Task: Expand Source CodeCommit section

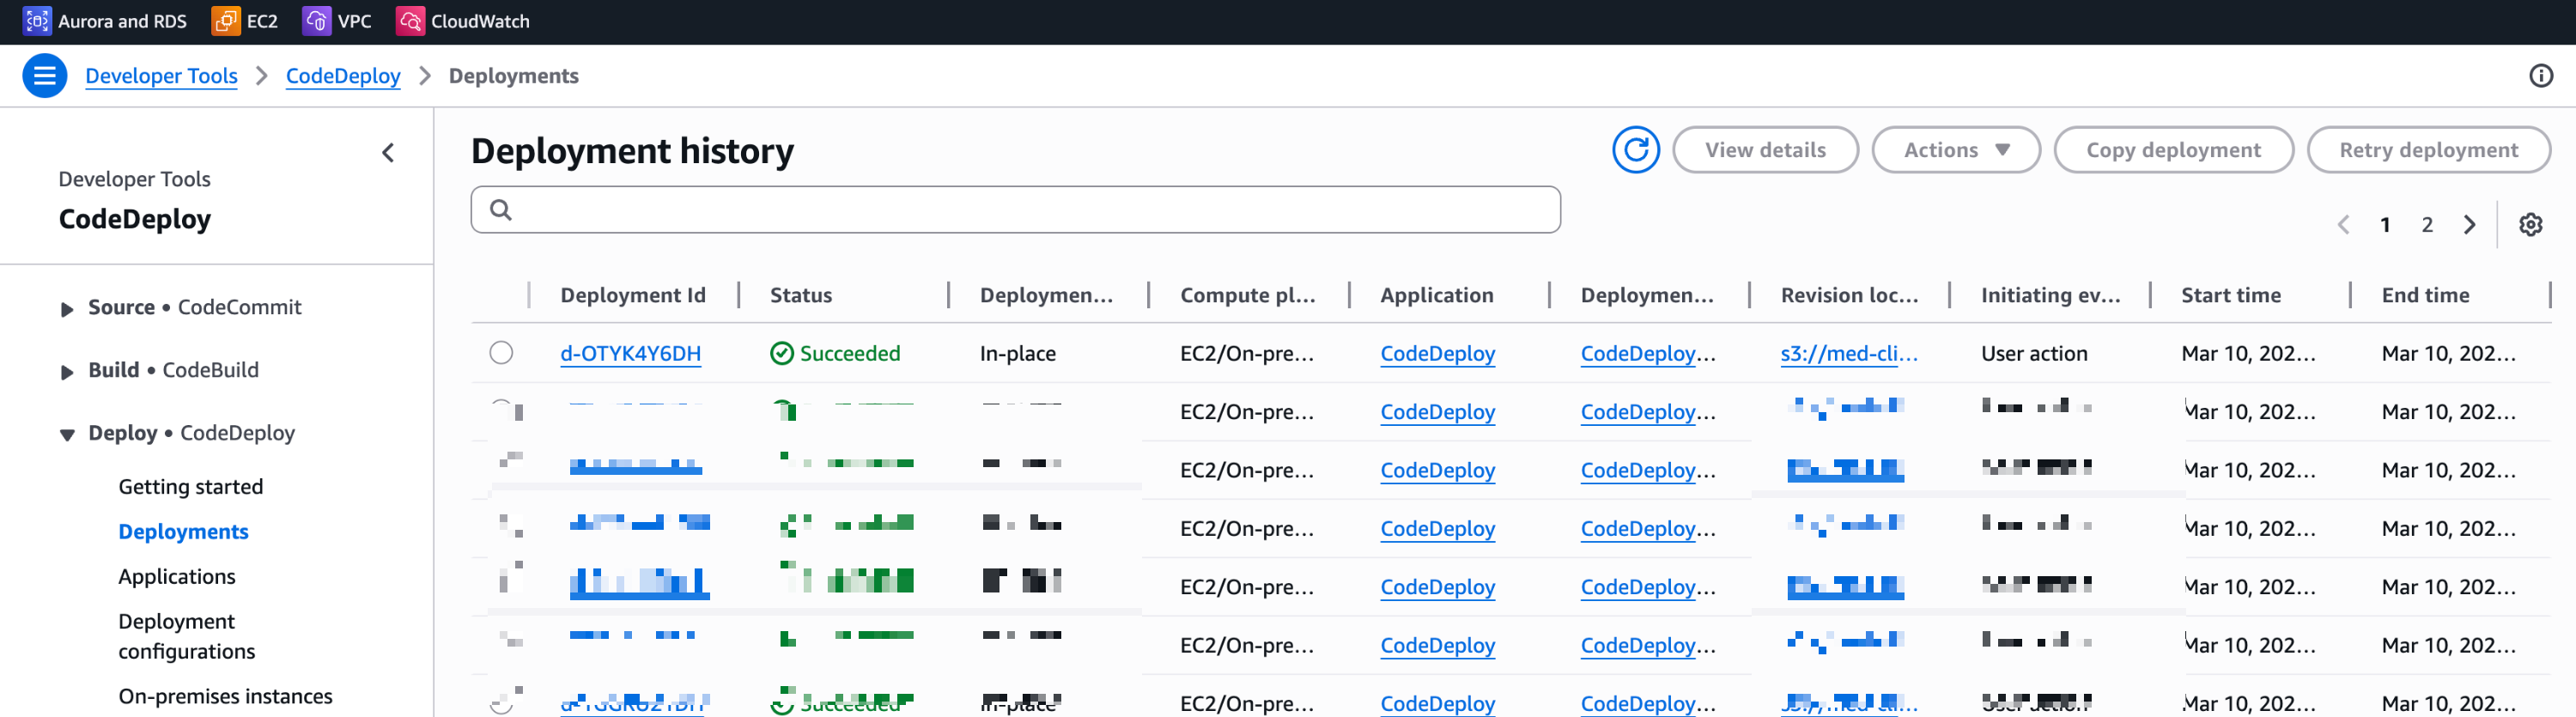Action: click(66, 309)
